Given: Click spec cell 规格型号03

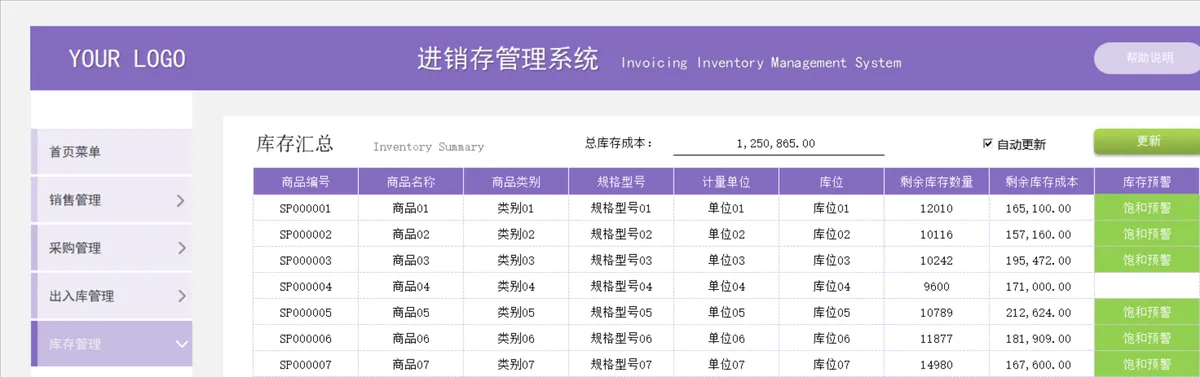Looking at the screenshot, I should pos(621,260).
